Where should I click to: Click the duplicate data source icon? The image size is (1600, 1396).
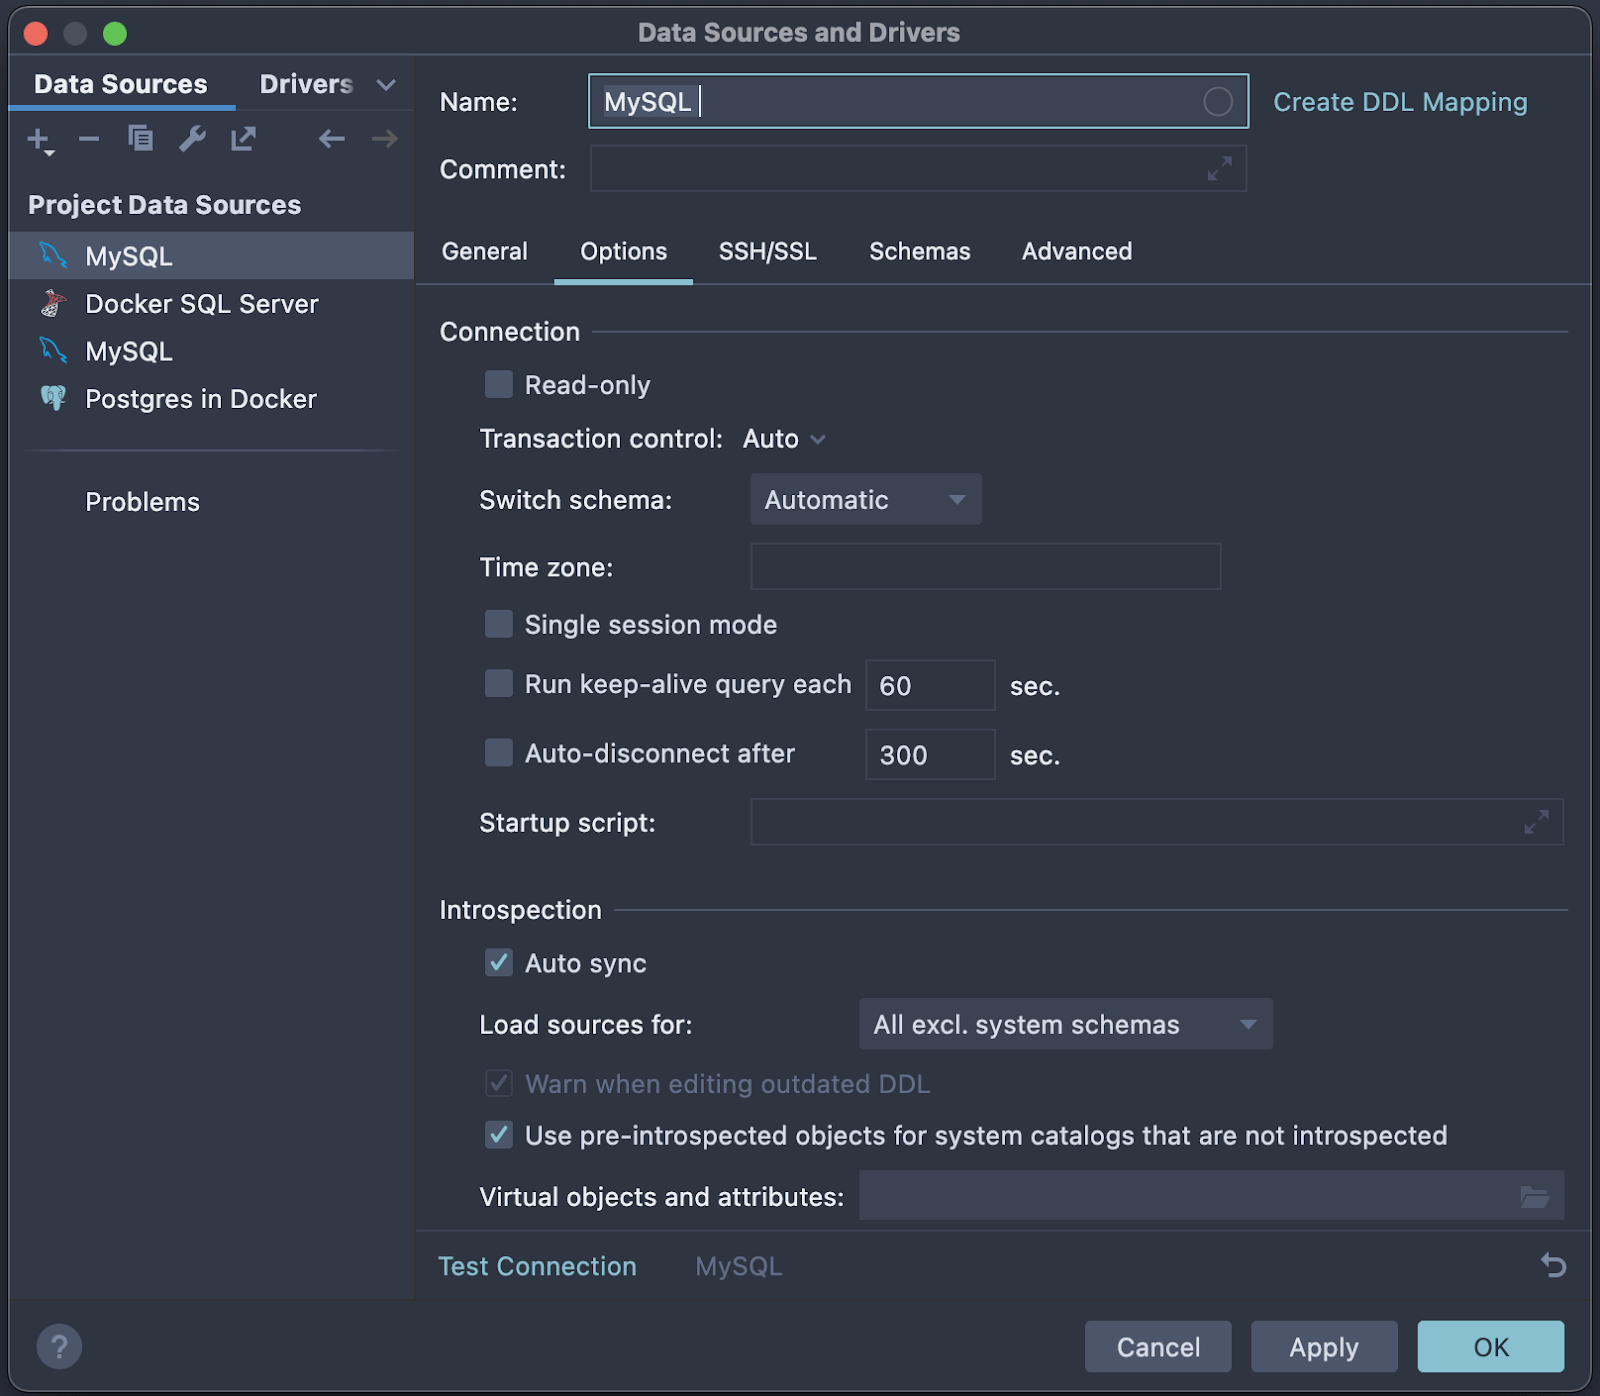pos(141,139)
